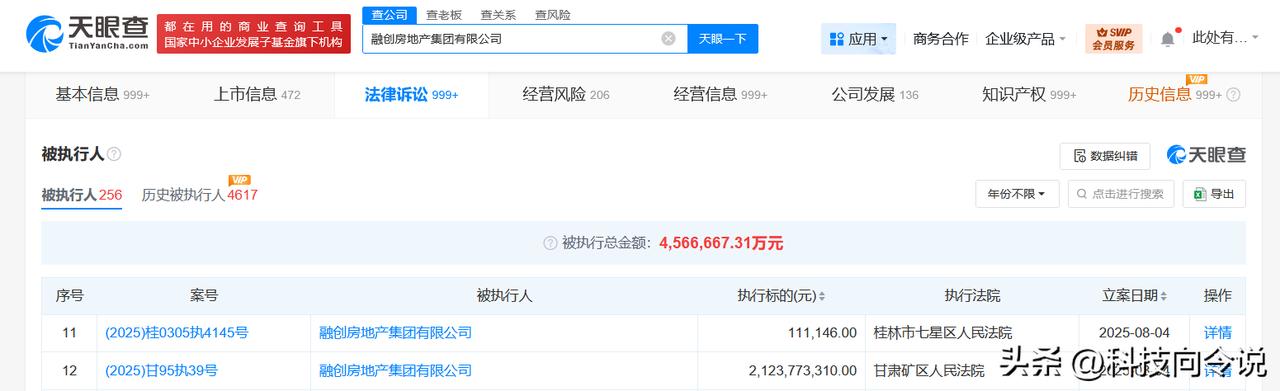Open the 基本信息 tab

tap(102, 95)
